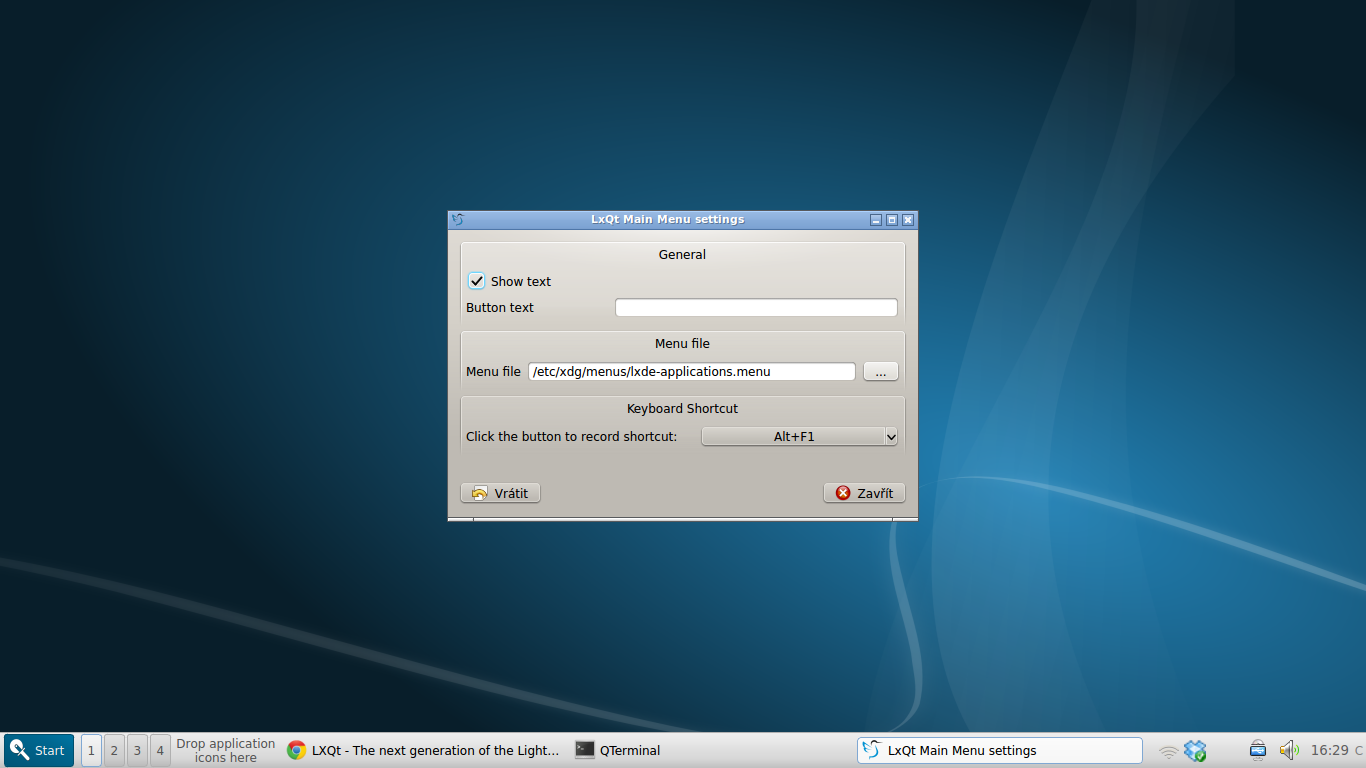Click the network signal tray icon
Screen dimensions: 1366x768
(1169, 750)
